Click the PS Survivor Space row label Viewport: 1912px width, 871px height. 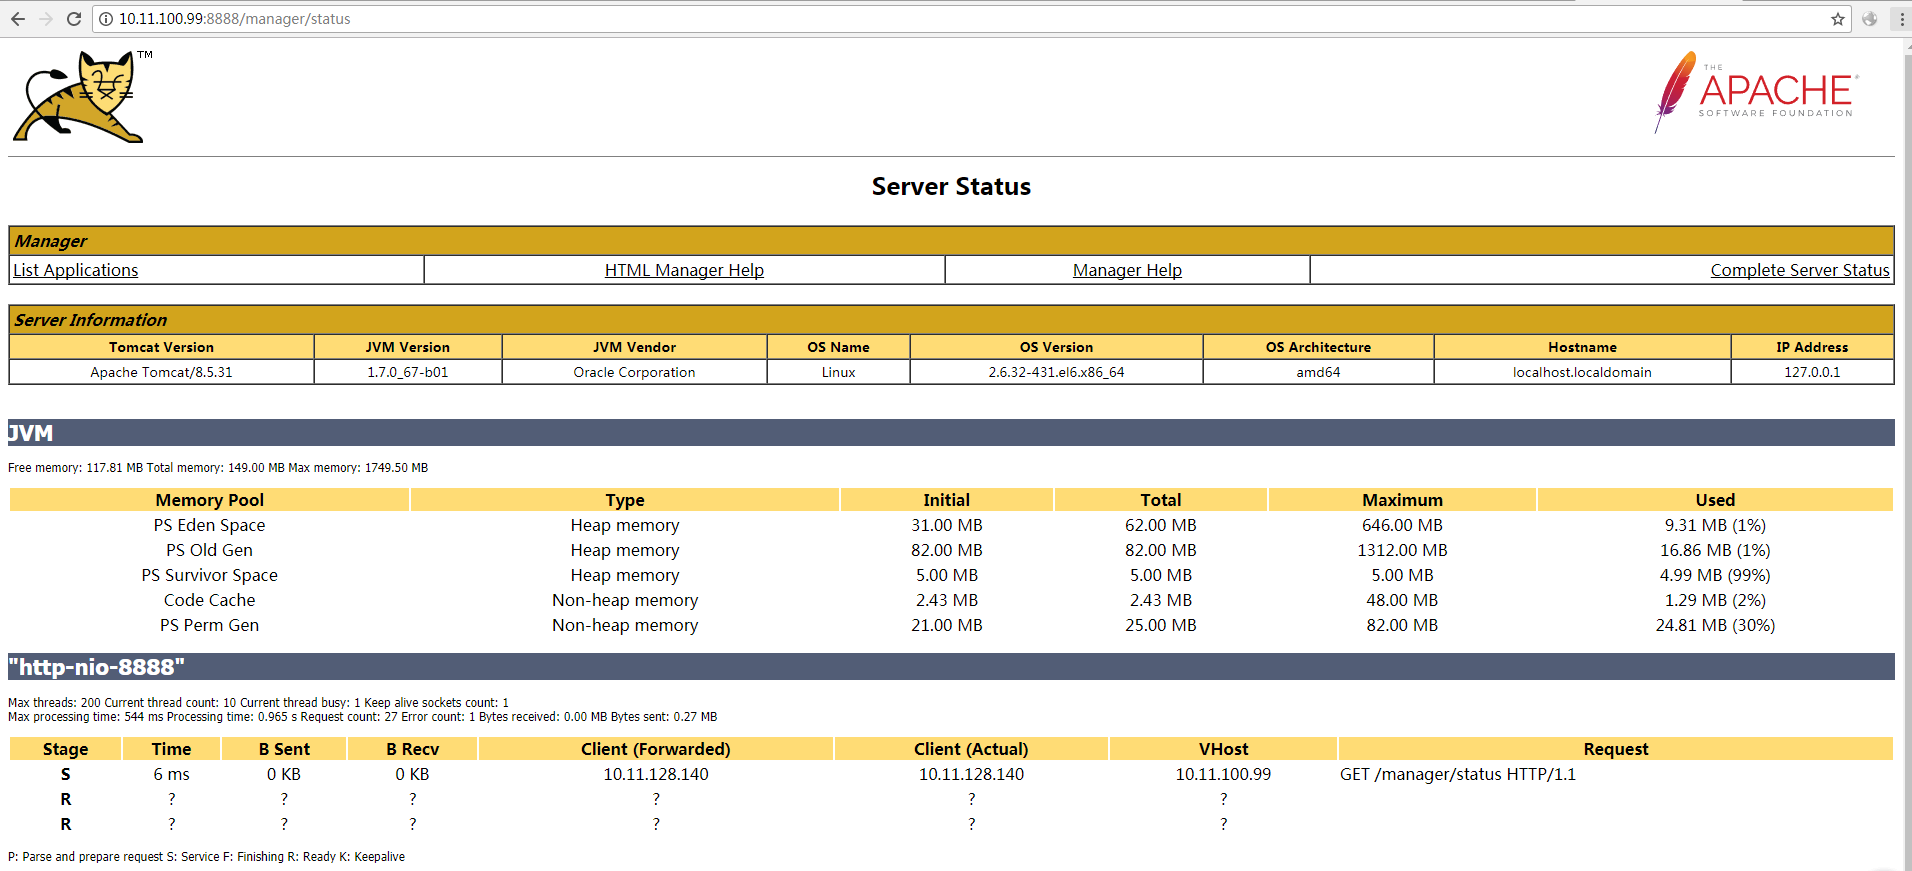(209, 575)
